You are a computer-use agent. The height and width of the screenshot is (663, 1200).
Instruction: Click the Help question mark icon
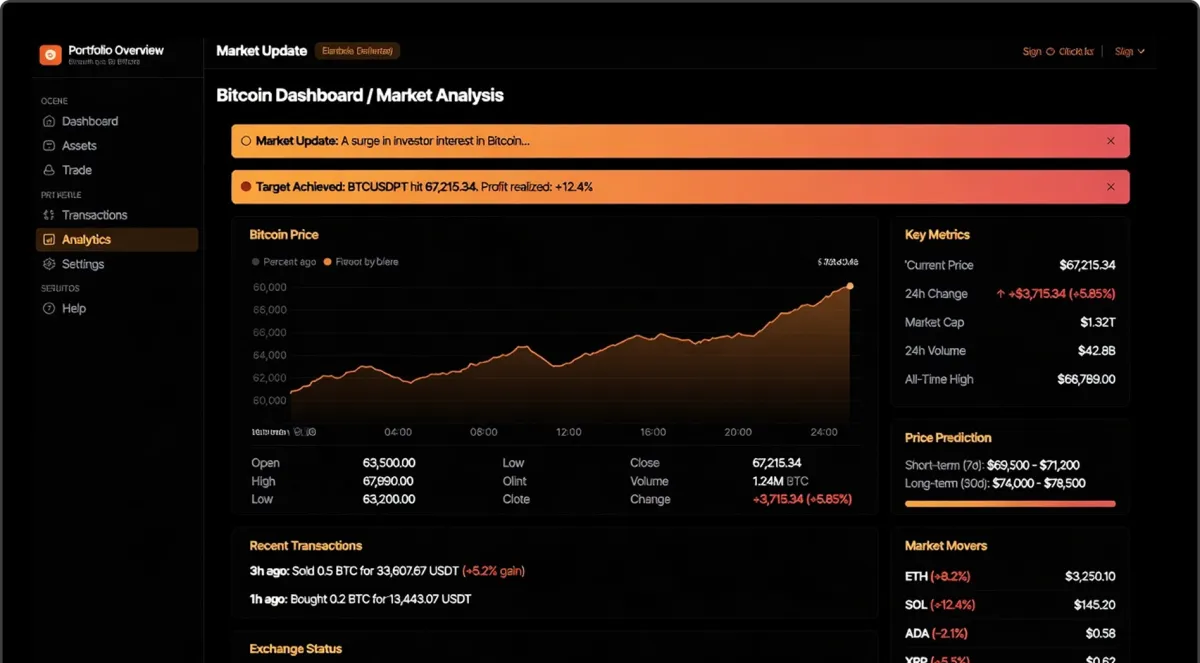point(49,309)
